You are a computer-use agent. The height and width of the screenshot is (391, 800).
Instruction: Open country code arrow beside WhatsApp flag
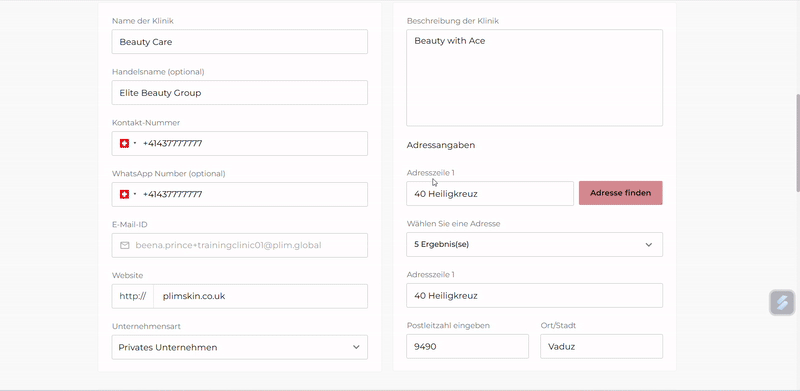[135, 194]
